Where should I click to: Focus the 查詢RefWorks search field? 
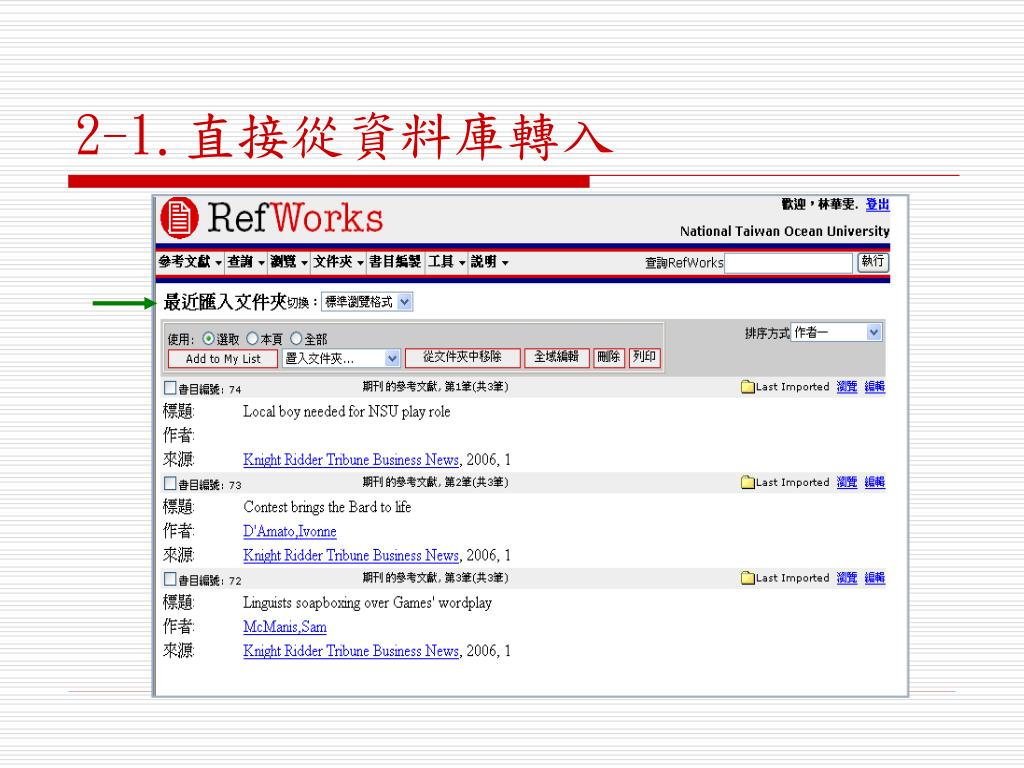[789, 263]
